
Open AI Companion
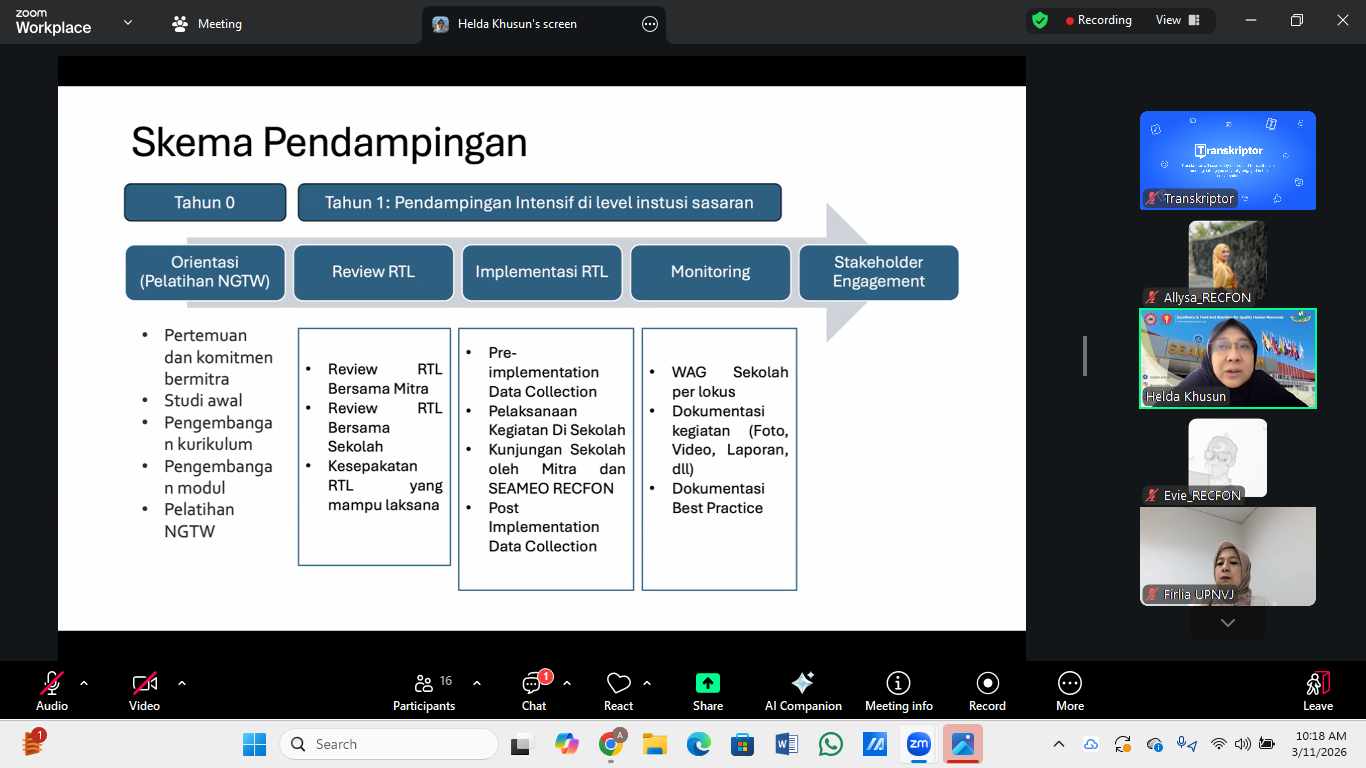coord(803,691)
